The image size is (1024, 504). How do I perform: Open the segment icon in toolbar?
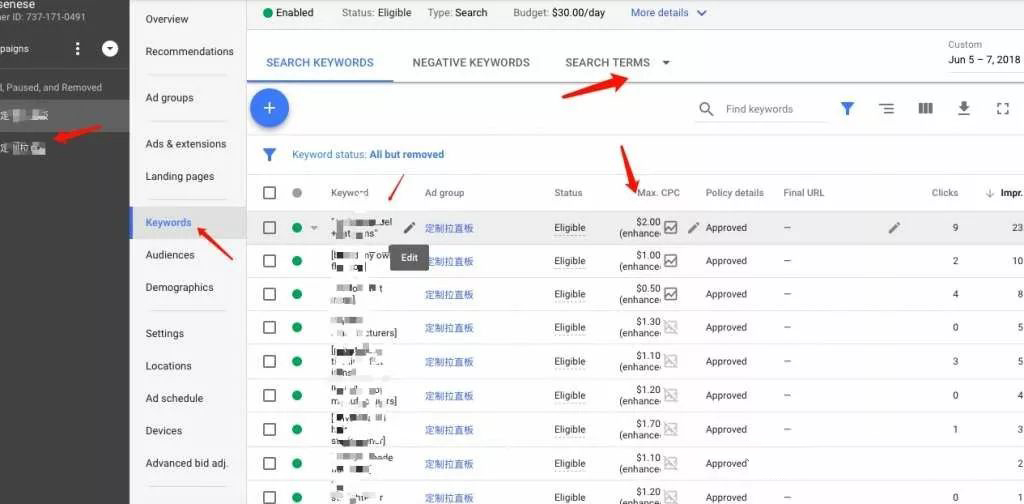tap(886, 109)
